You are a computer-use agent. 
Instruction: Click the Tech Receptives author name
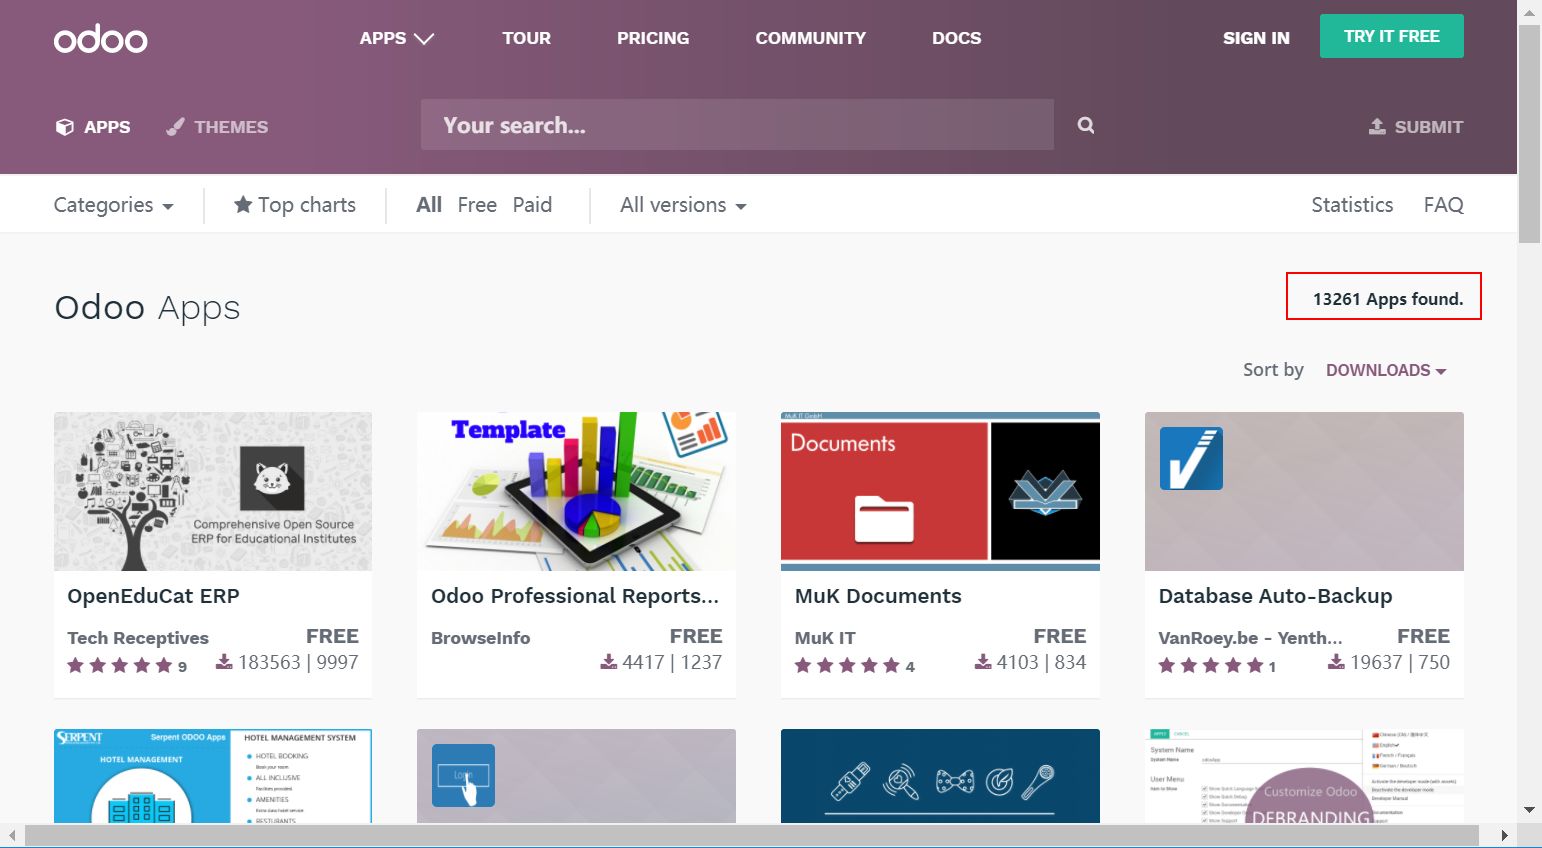(x=138, y=638)
